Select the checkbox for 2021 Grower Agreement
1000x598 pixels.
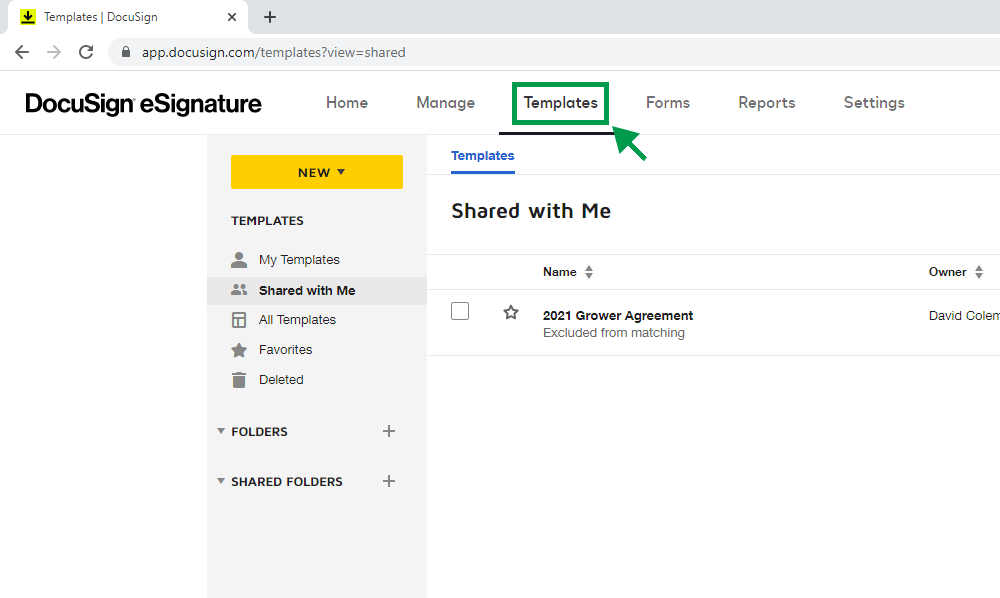[x=460, y=311]
